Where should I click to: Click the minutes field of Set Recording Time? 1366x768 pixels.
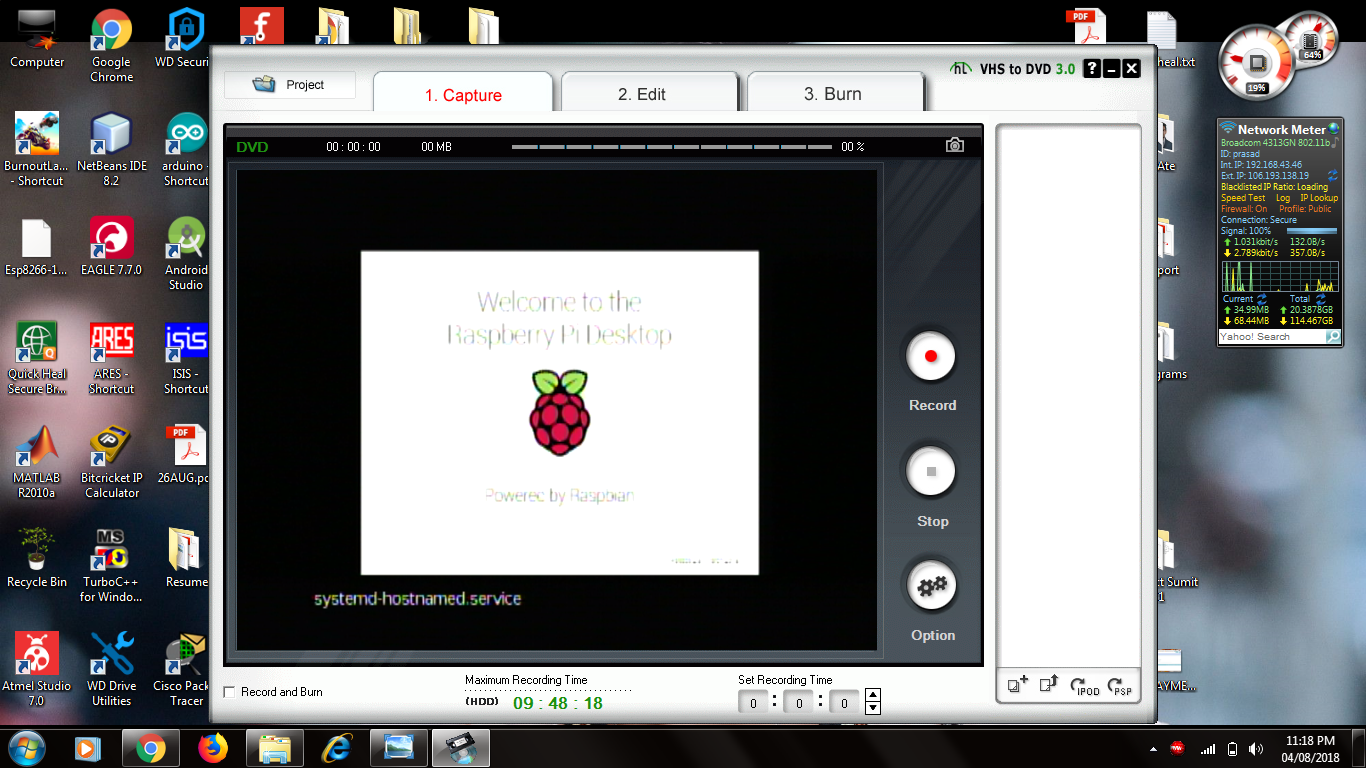(799, 703)
